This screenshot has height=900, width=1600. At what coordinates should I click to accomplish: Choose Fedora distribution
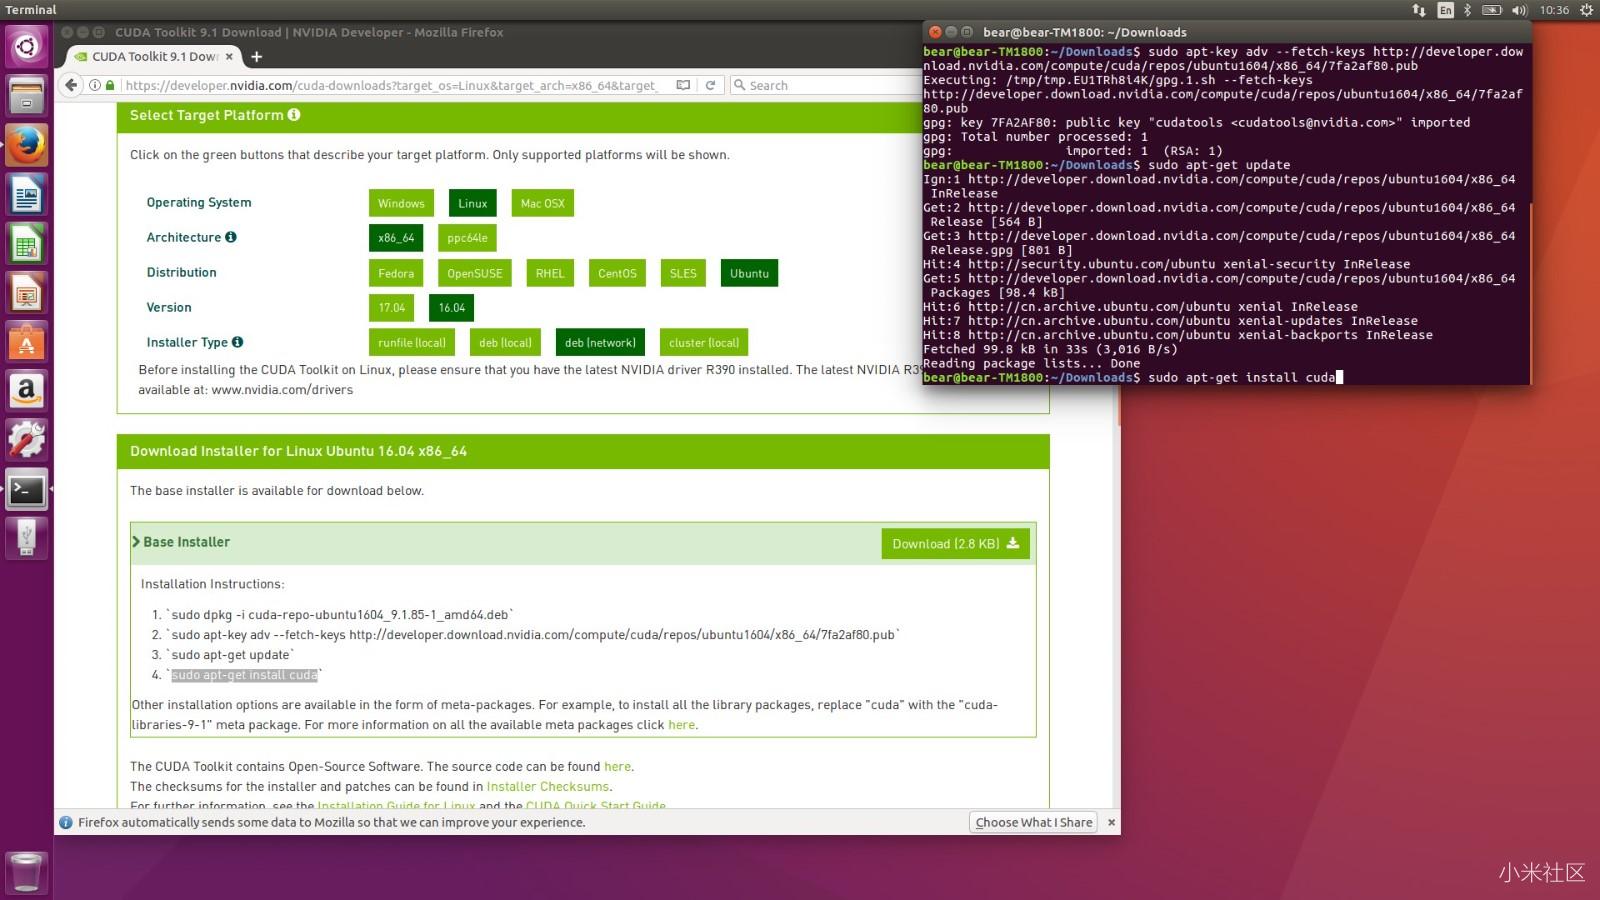tap(396, 273)
